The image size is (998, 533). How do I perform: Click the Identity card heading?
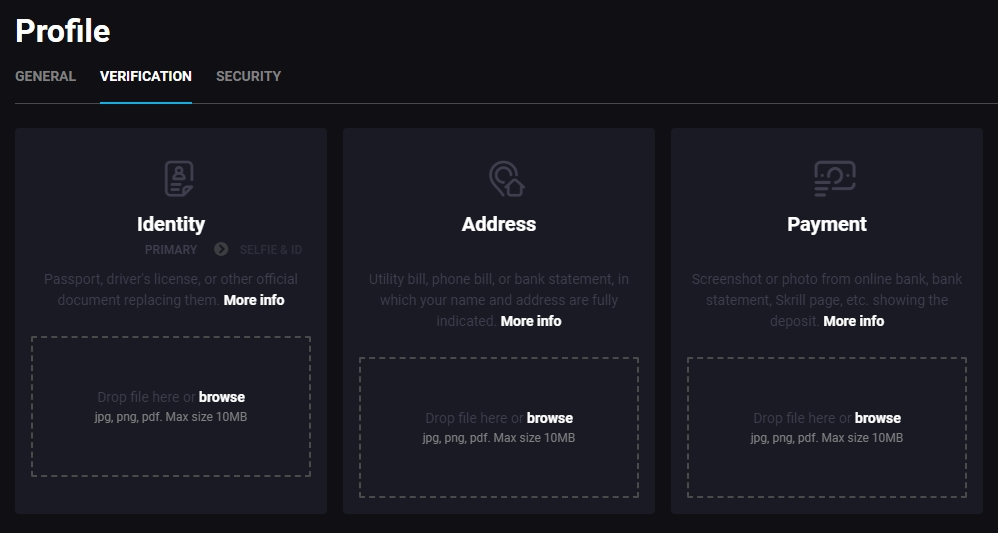tap(171, 224)
